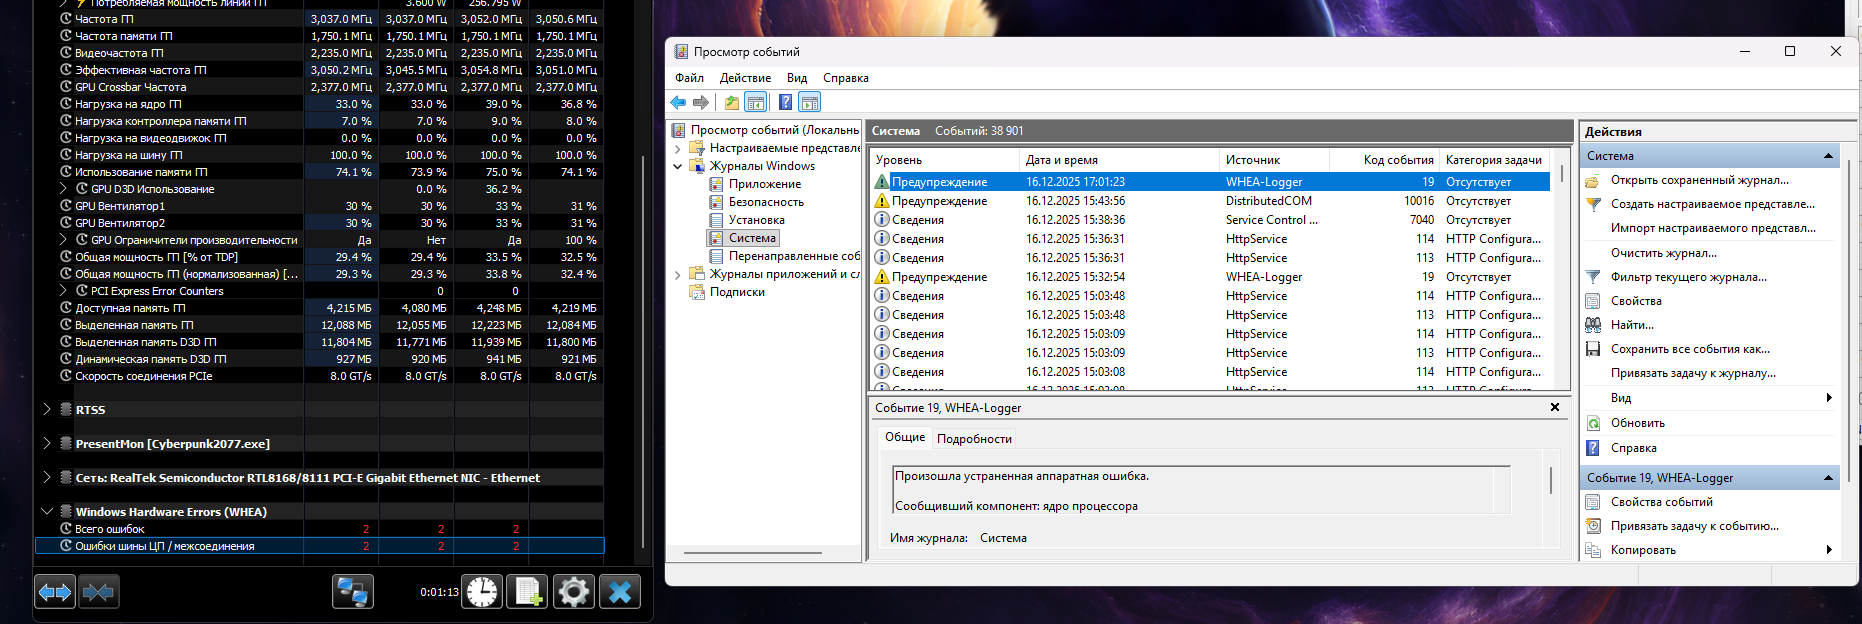This screenshot has width=1862, height=624.
Task: Toggle the Actions pane toolbar icon
Action: pos(810,102)
